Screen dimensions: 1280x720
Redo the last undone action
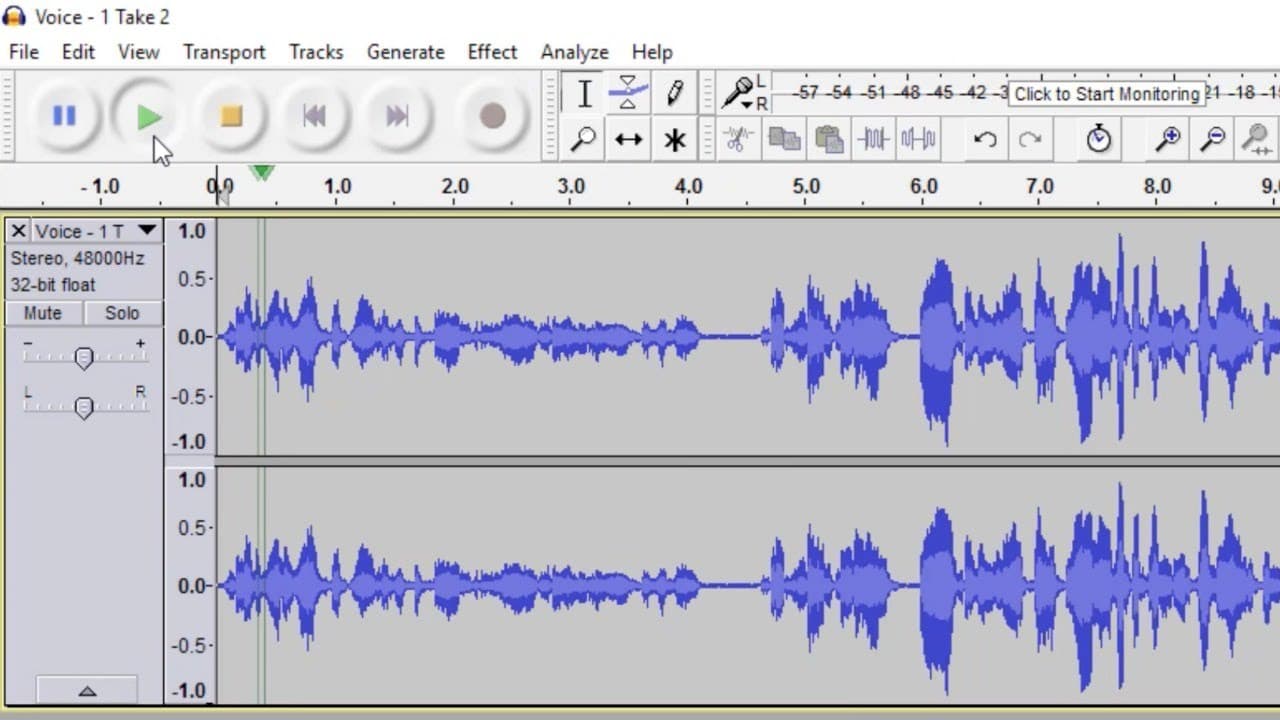pyautogui.click(x=1030, y=139)
